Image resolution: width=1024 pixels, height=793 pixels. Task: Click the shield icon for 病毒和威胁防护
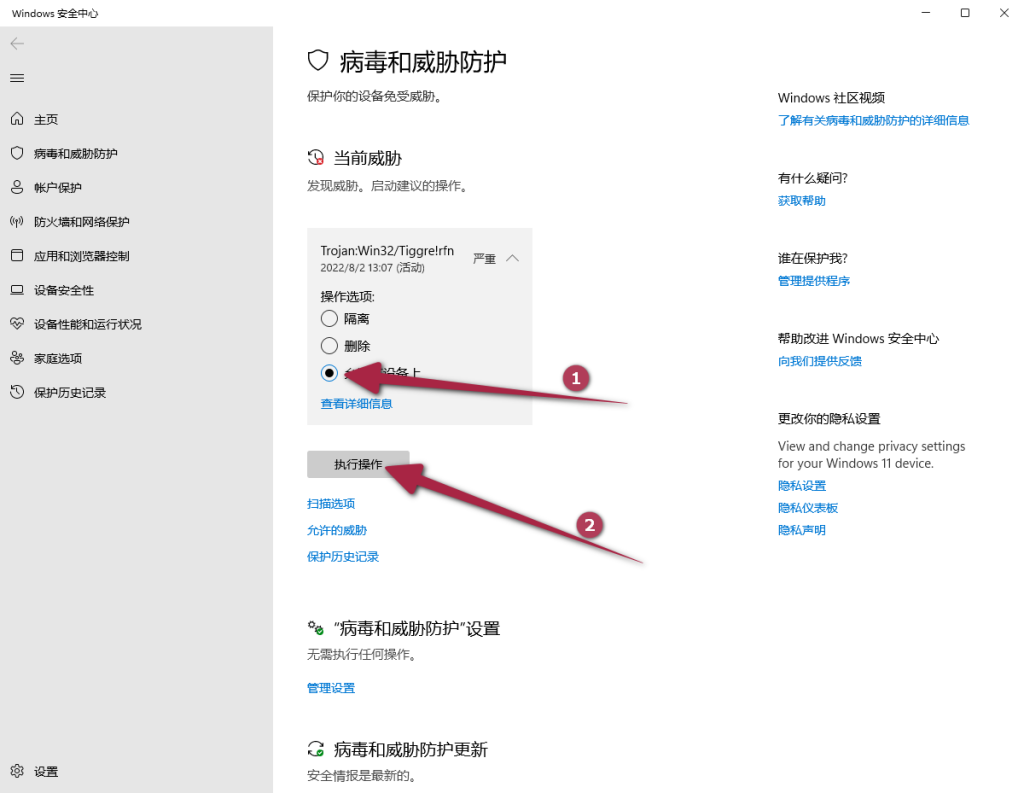(x=17, y=153)
